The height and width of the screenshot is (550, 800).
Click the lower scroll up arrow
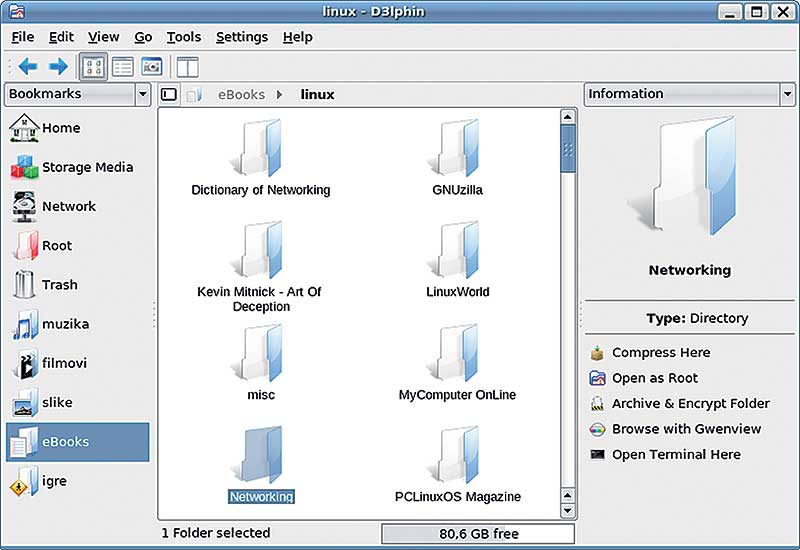567,495
